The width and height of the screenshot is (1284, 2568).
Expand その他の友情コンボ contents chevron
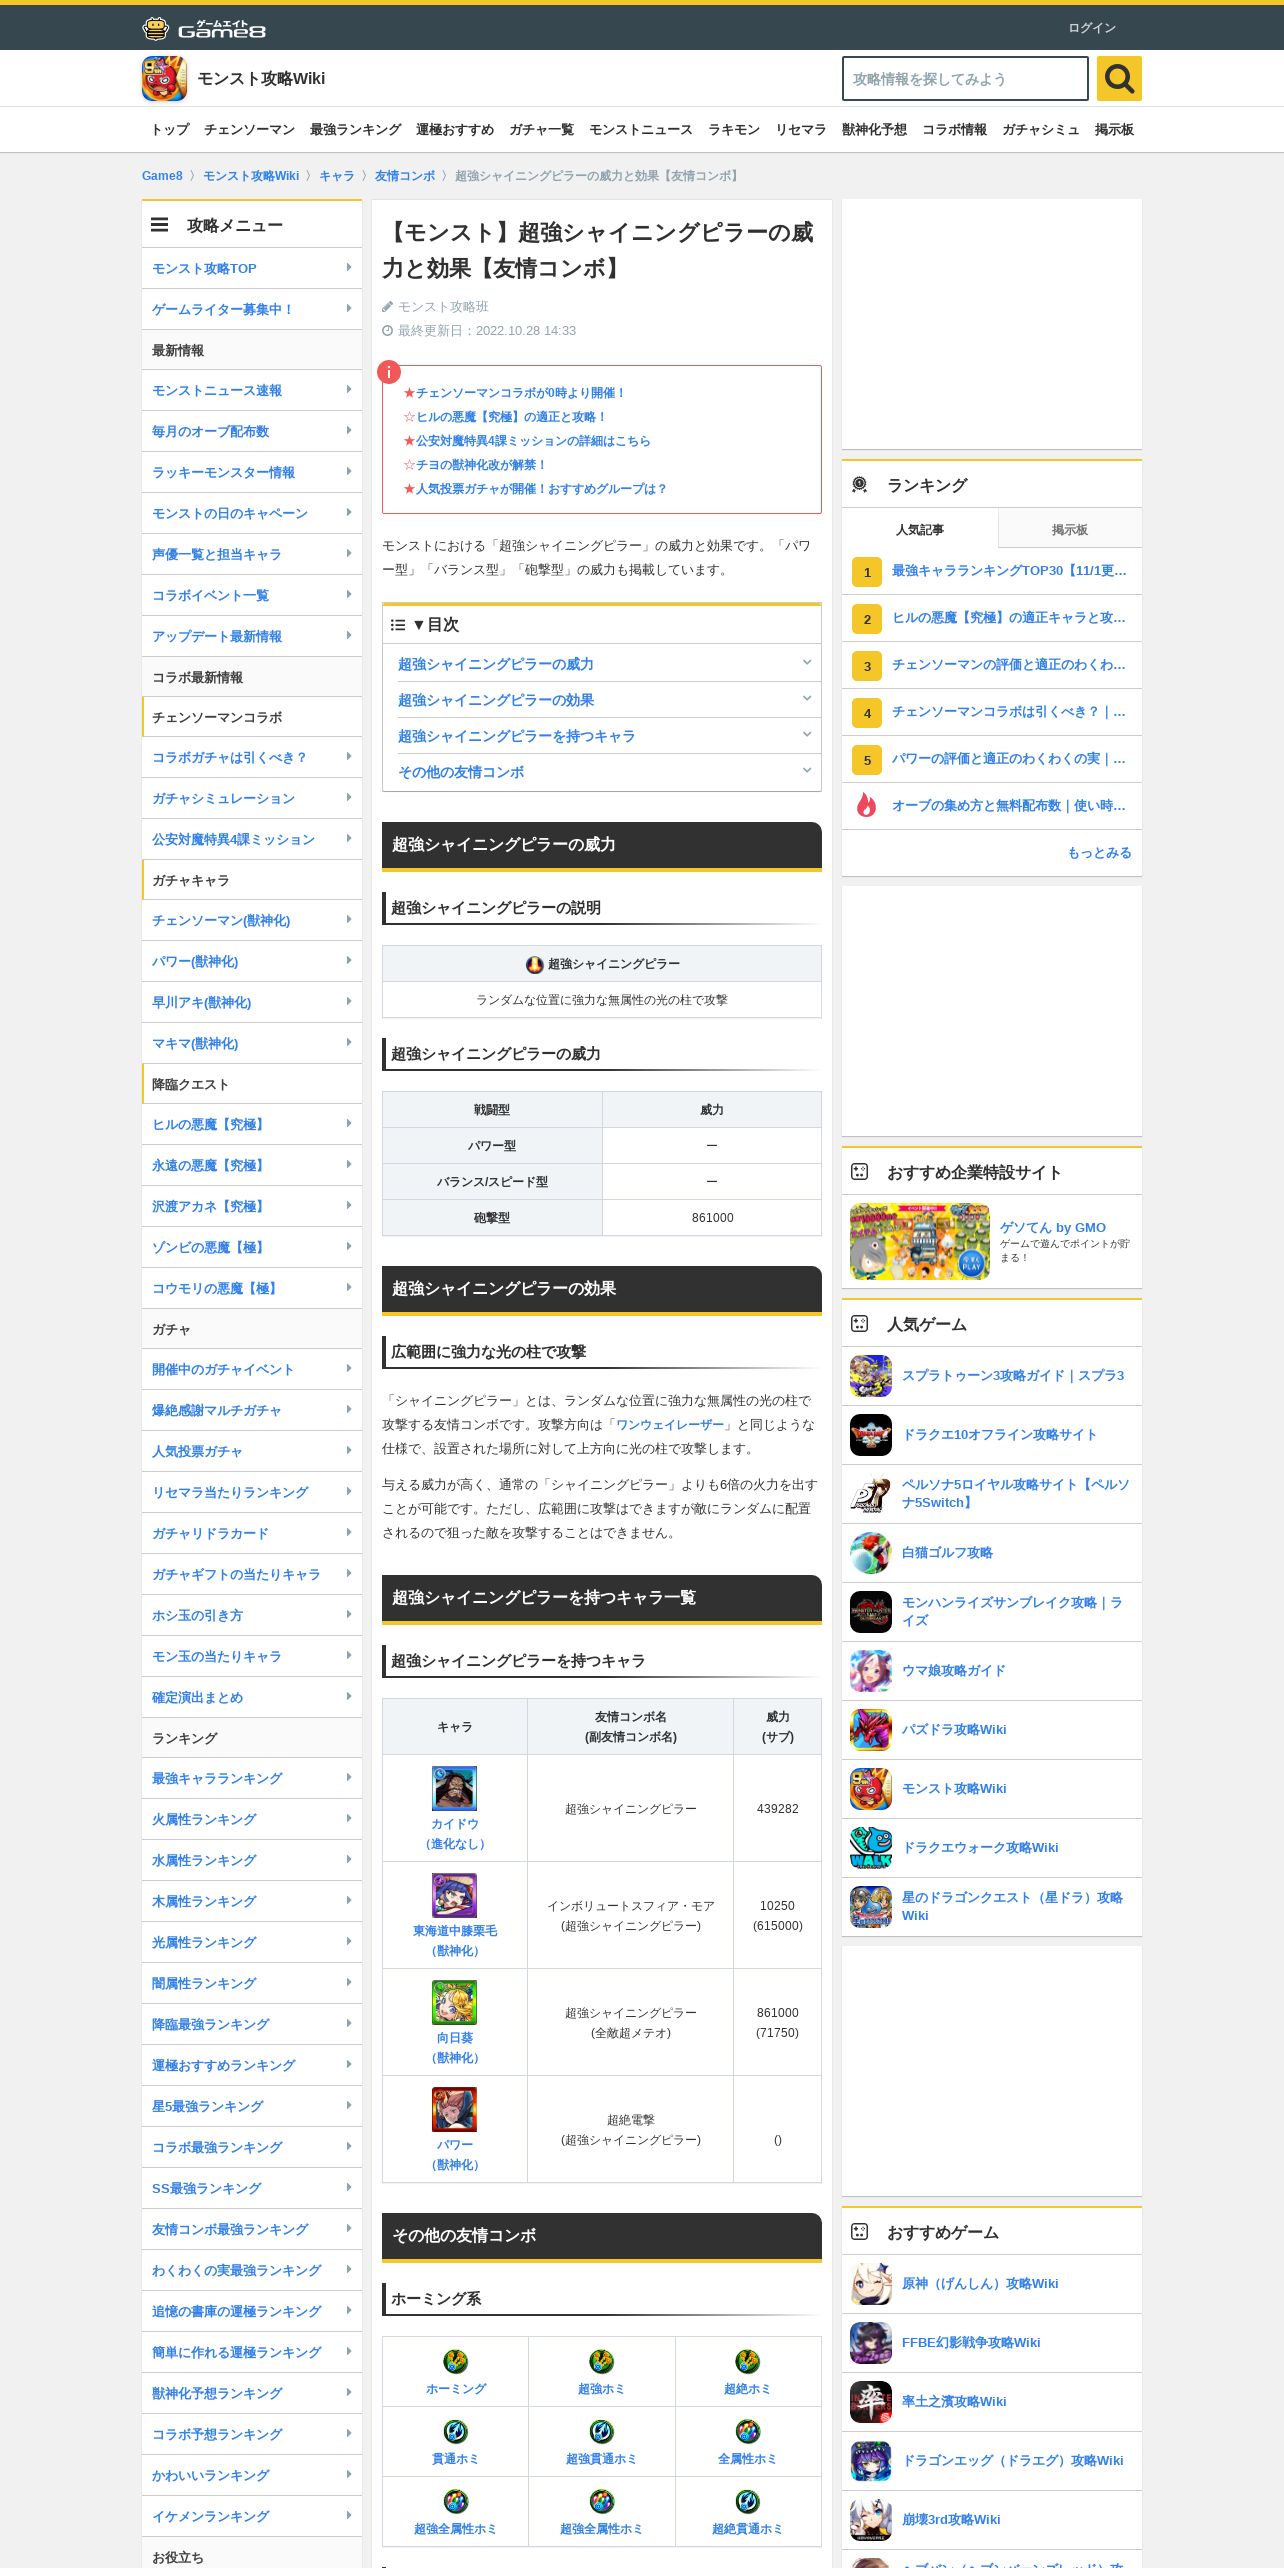(806, 771)
